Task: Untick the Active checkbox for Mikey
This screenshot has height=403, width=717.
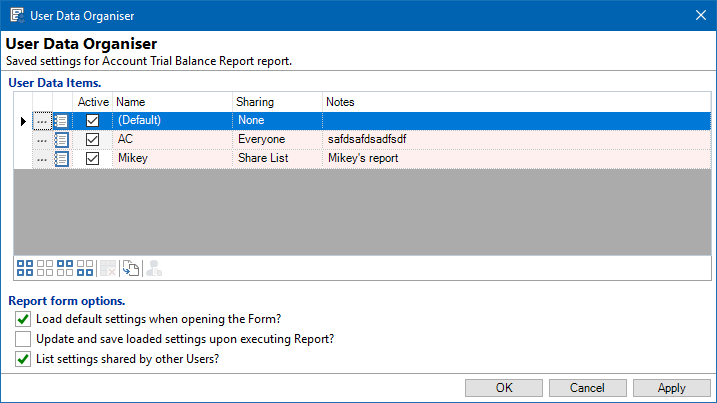Action: (x=93, y=159)
